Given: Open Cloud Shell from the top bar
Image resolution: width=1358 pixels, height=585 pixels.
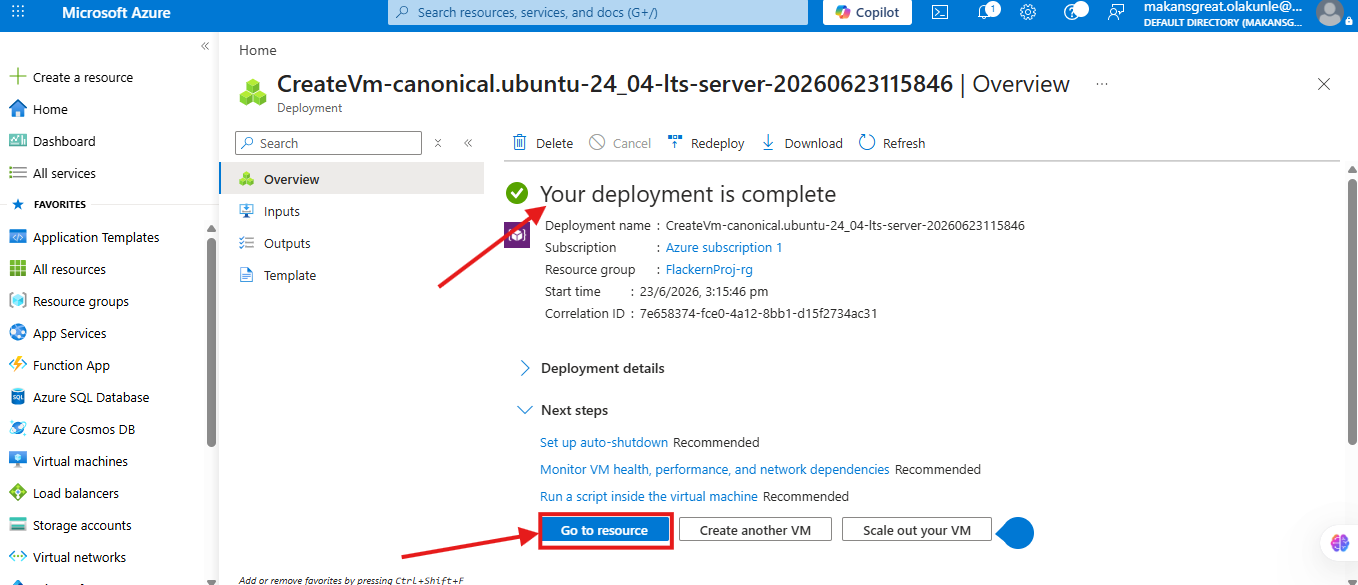Looking at the screenshot, I should [x=940, y=13].
